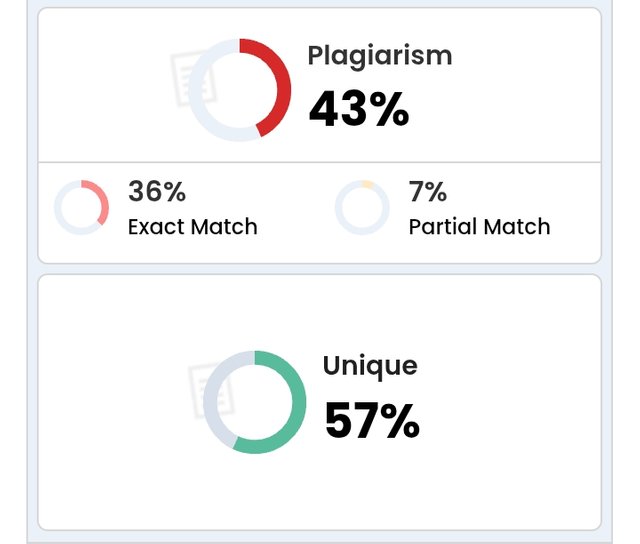Click the yellow Partial Match ring chart
The width and height of the screenshot is (640, 544).
click(362, 207)
